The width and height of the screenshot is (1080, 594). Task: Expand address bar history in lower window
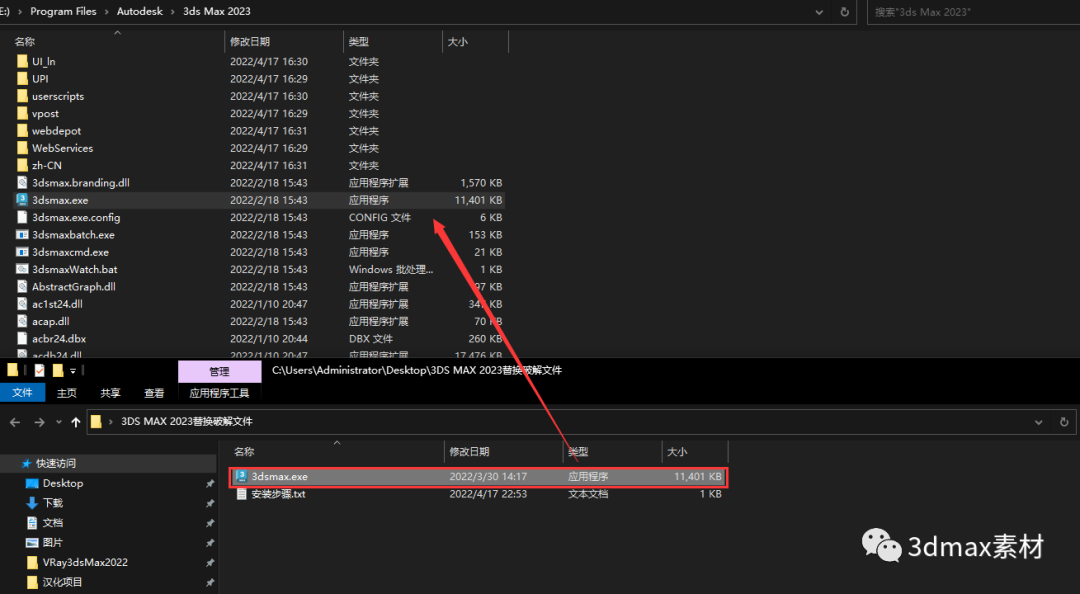1039,422
